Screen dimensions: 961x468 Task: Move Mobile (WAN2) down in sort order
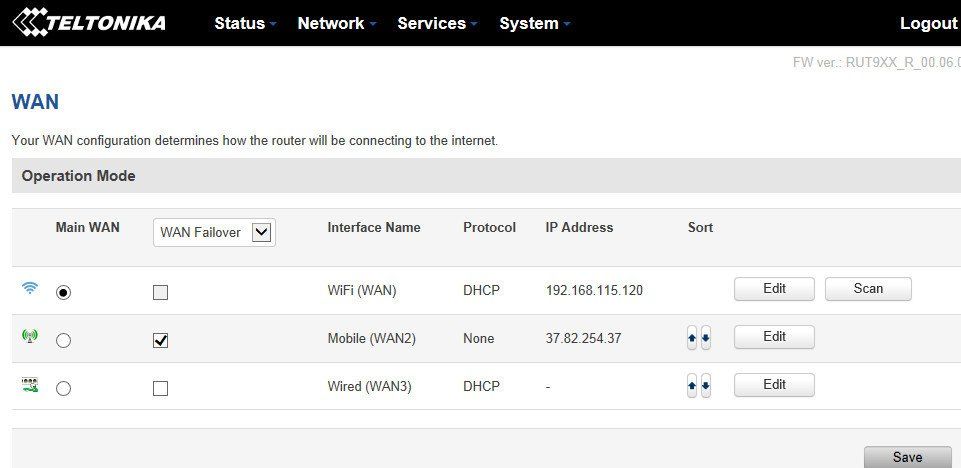(x=706, y=338)
